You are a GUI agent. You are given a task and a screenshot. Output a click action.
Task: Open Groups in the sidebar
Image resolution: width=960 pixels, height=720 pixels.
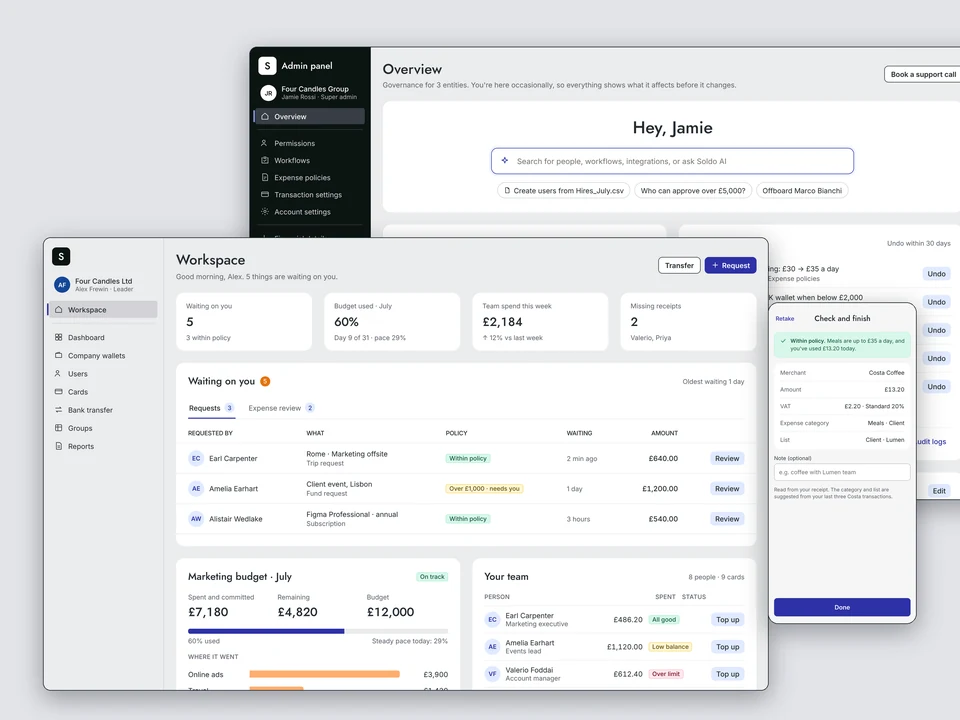click(x=80, y=428)
